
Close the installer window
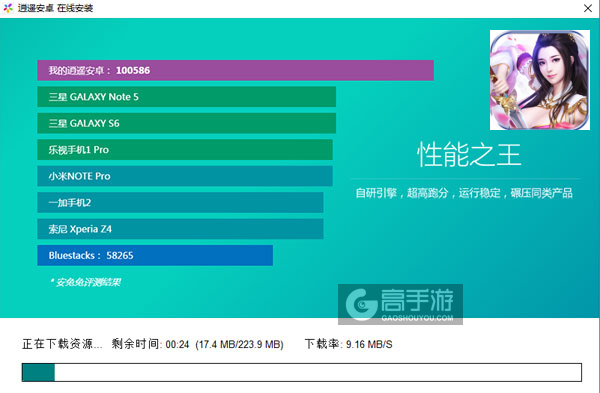coord(588,8)
